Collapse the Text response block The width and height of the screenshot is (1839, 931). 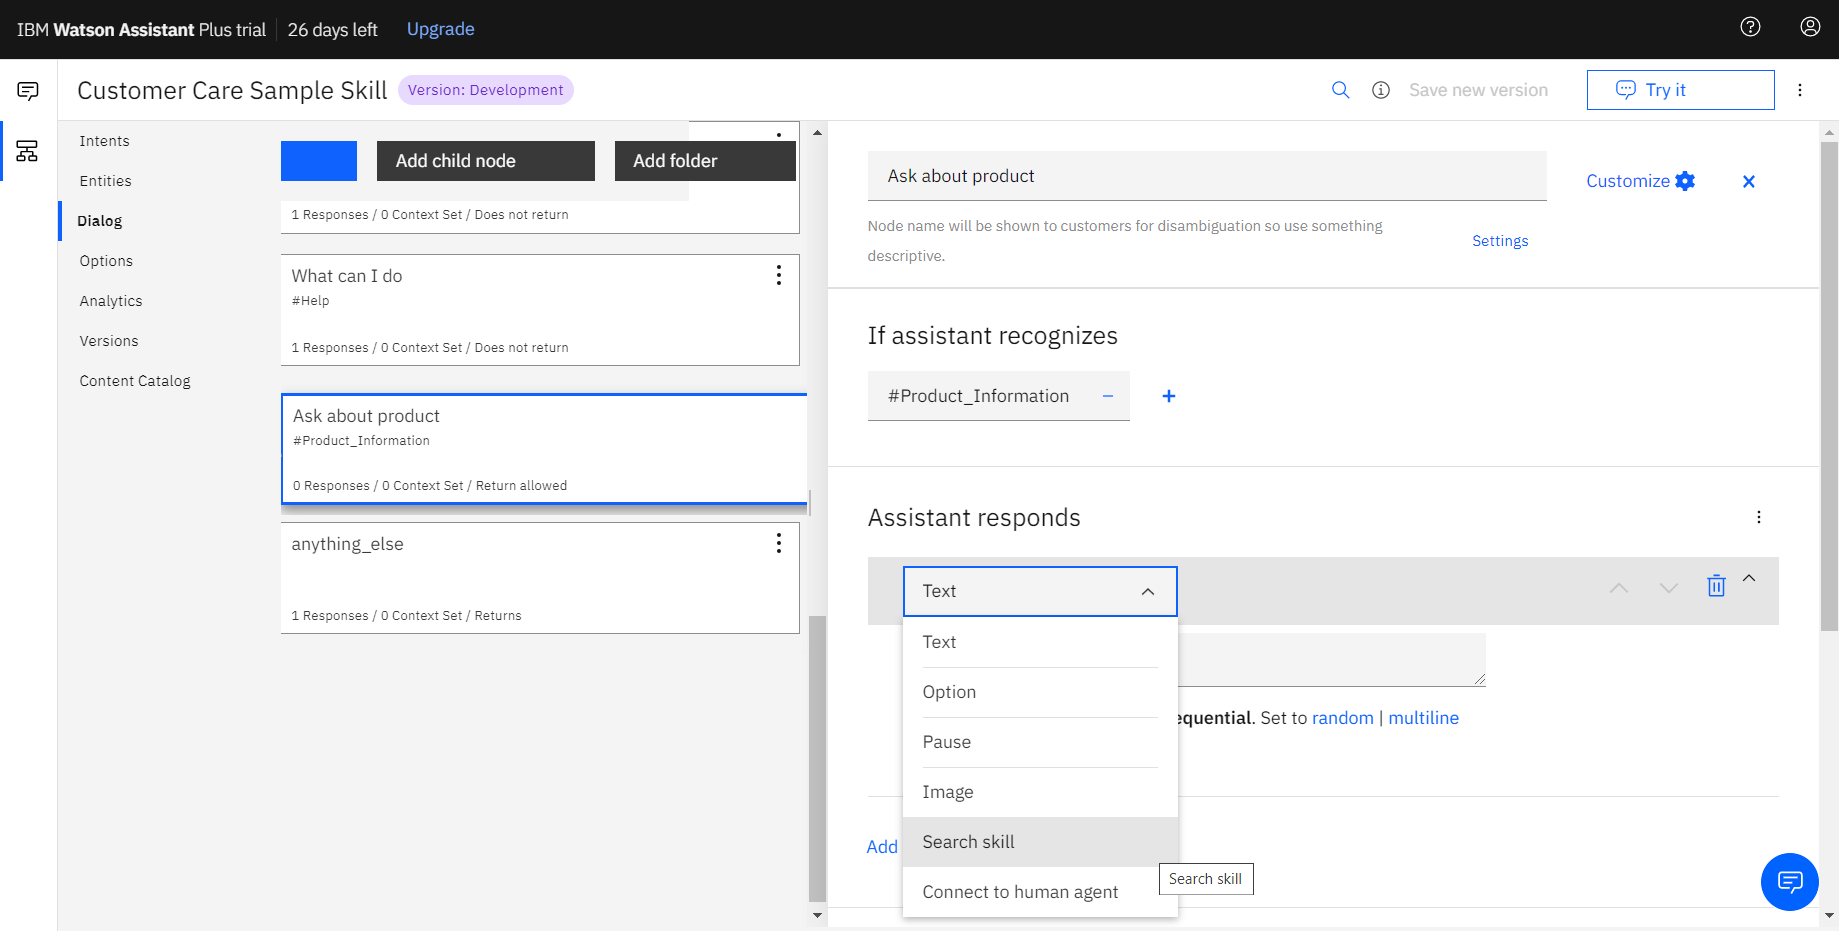(x=1749, y=578)
